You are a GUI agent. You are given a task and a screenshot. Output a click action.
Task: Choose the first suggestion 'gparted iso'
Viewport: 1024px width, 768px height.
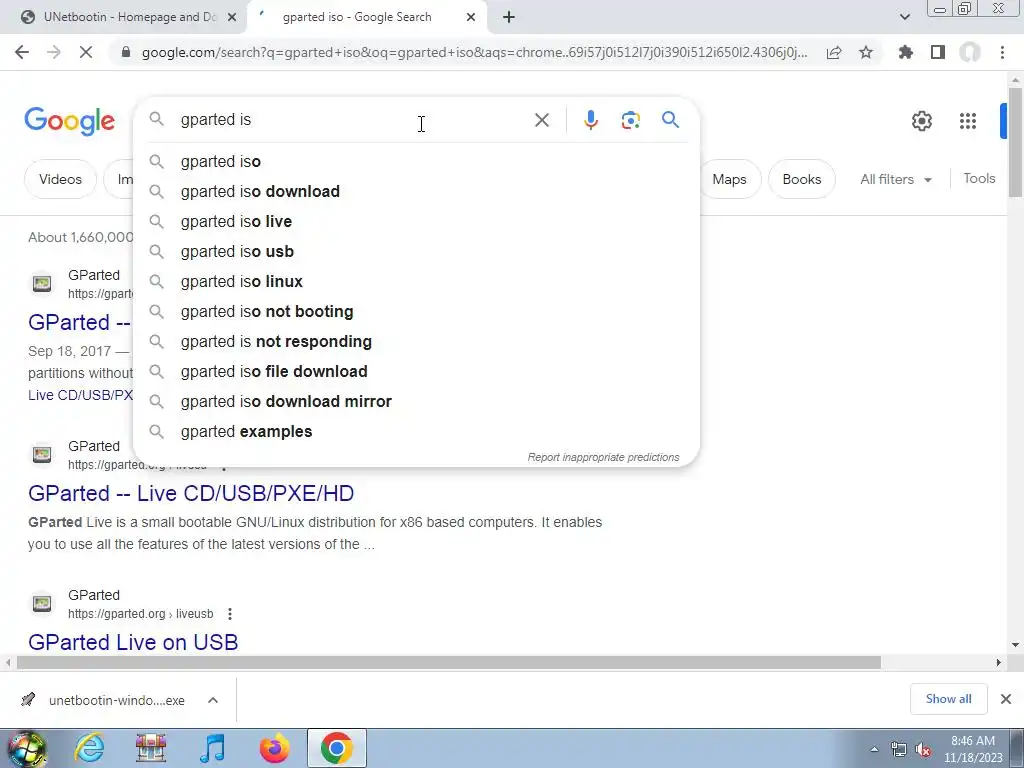click(x=416, y=161)
